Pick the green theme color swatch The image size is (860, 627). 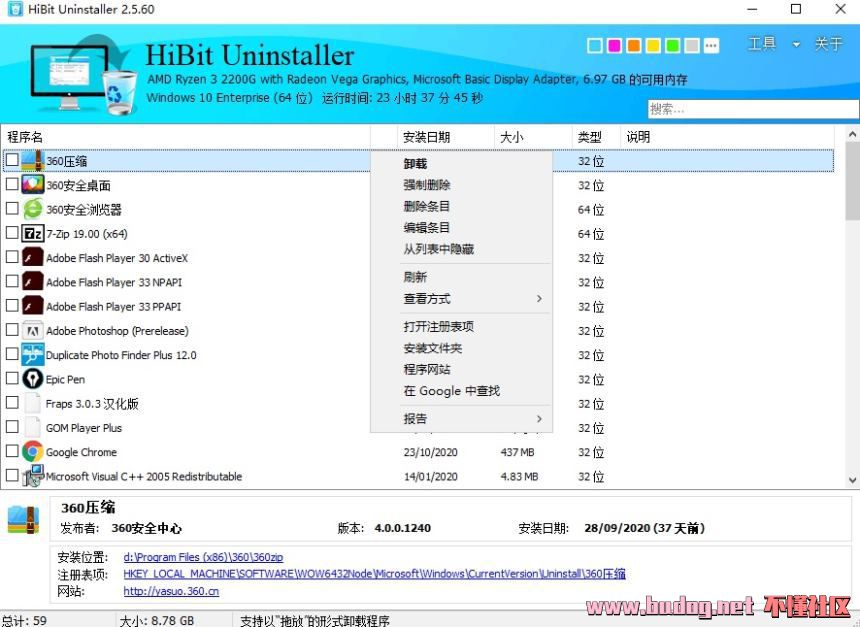point(672,46)
